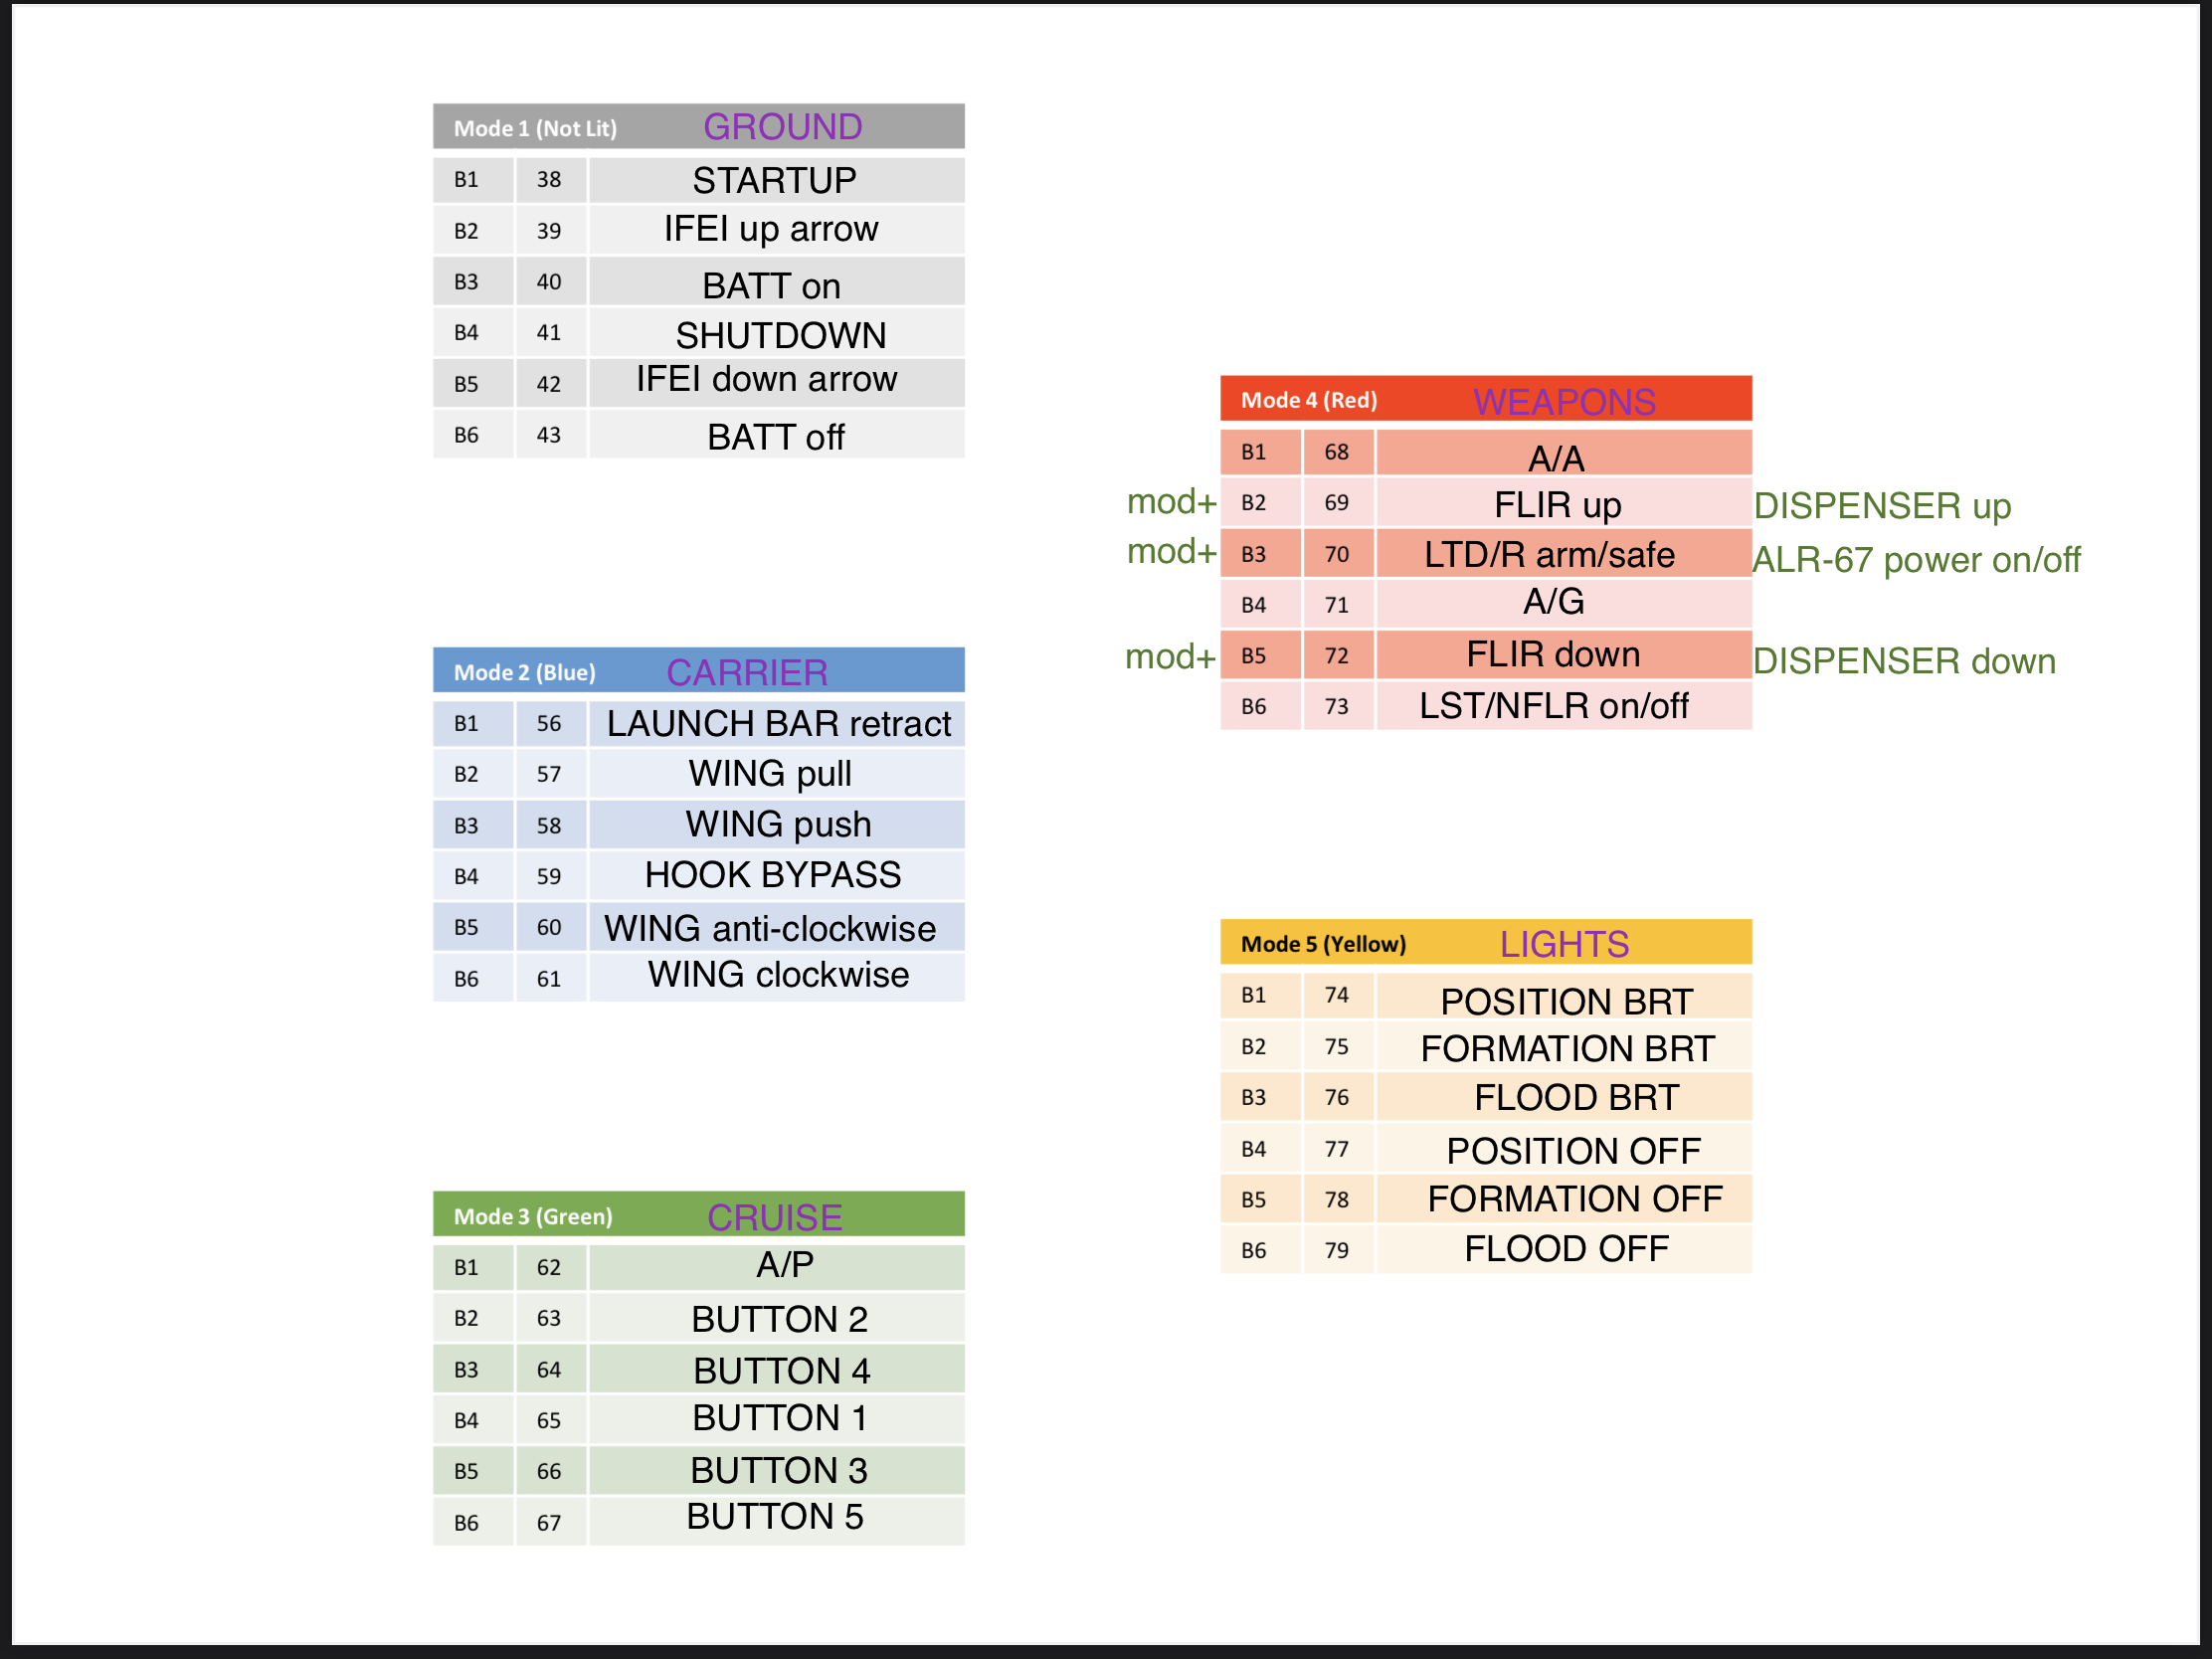This screenshot has height=1659, width=2212.
Task: Click the LIGHTS title in yellow header
Action: [x=1564, y=944]
